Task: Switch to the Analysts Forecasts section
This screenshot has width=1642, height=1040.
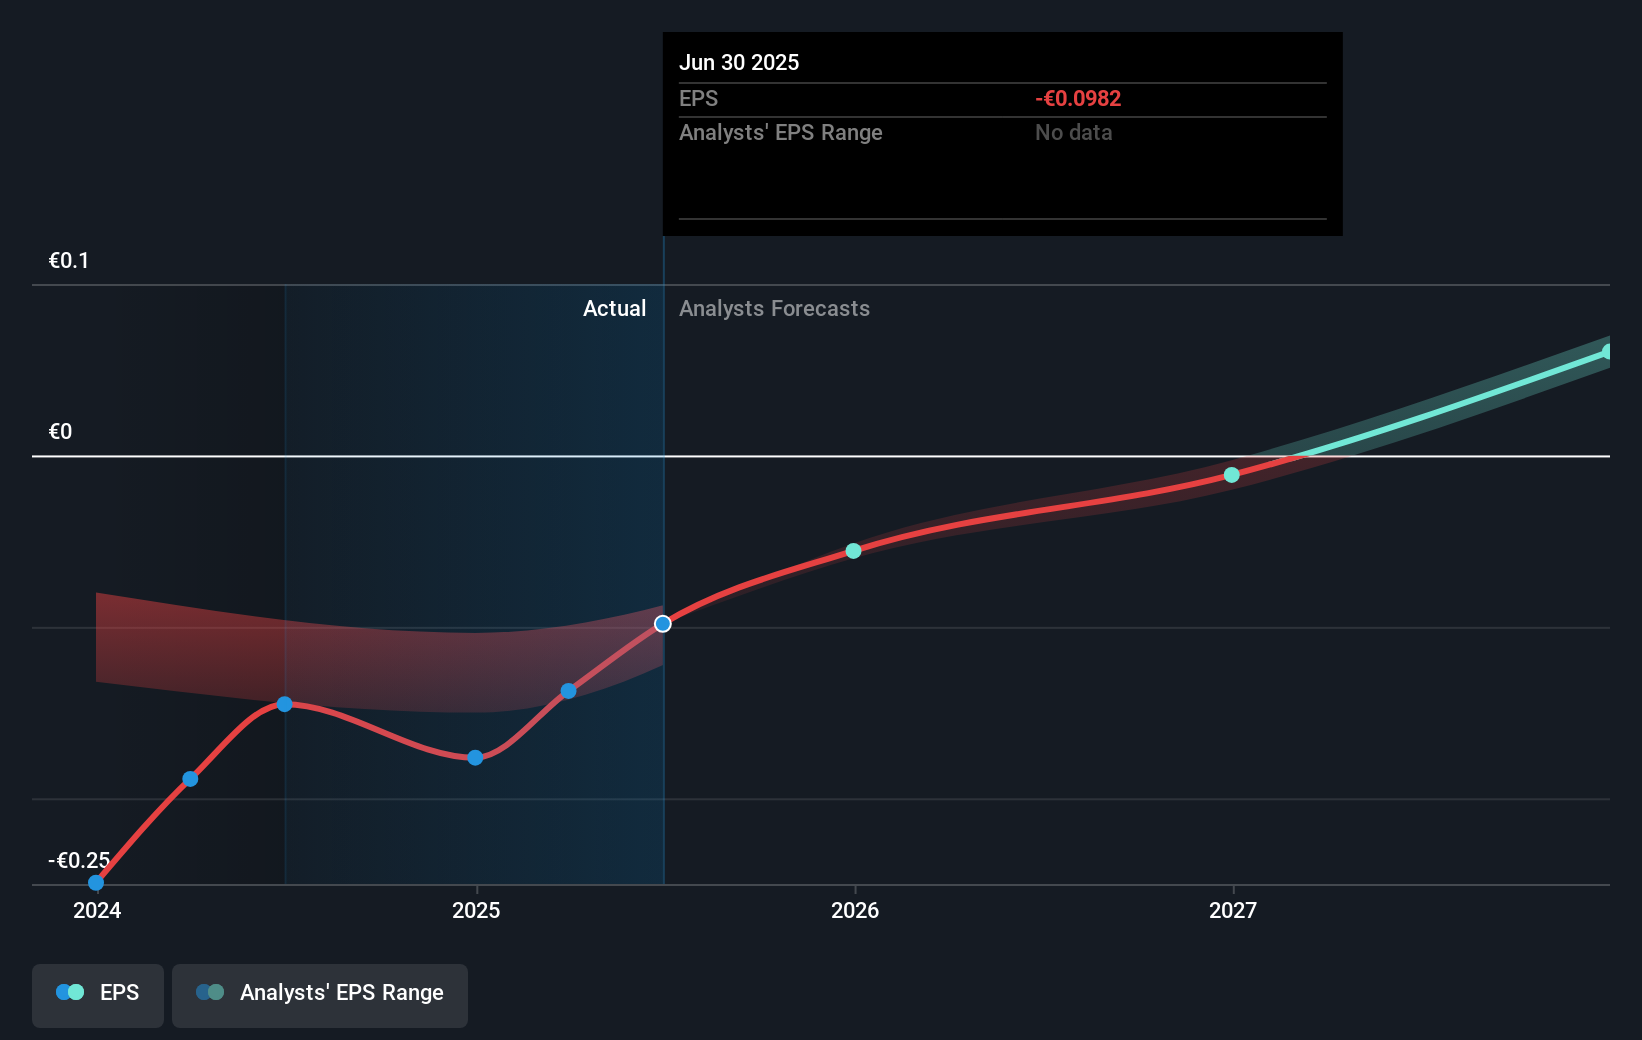Action: point(774,309)
